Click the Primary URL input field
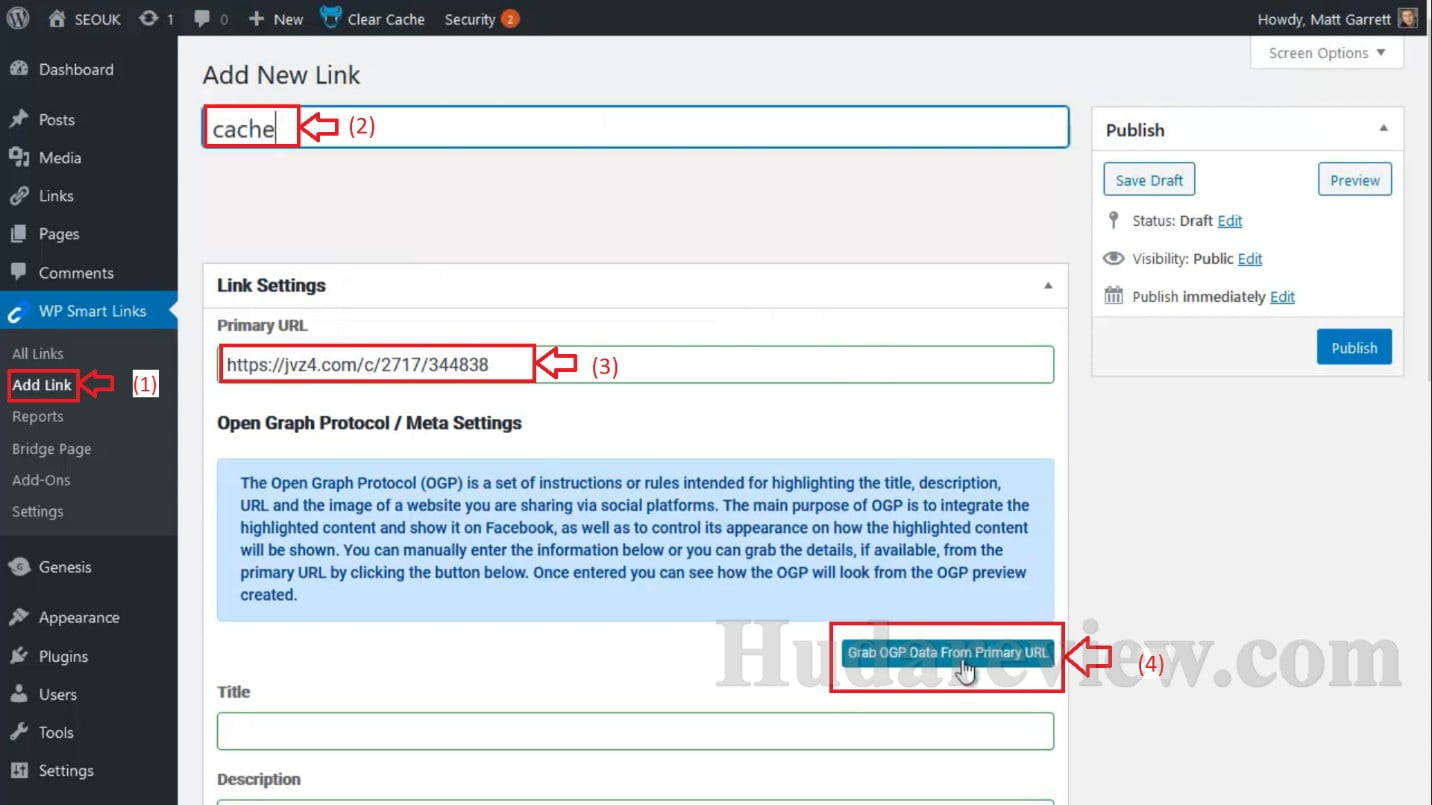This screenshot has width=1432, height=805. pyautogui.click(x=636, y=364)
